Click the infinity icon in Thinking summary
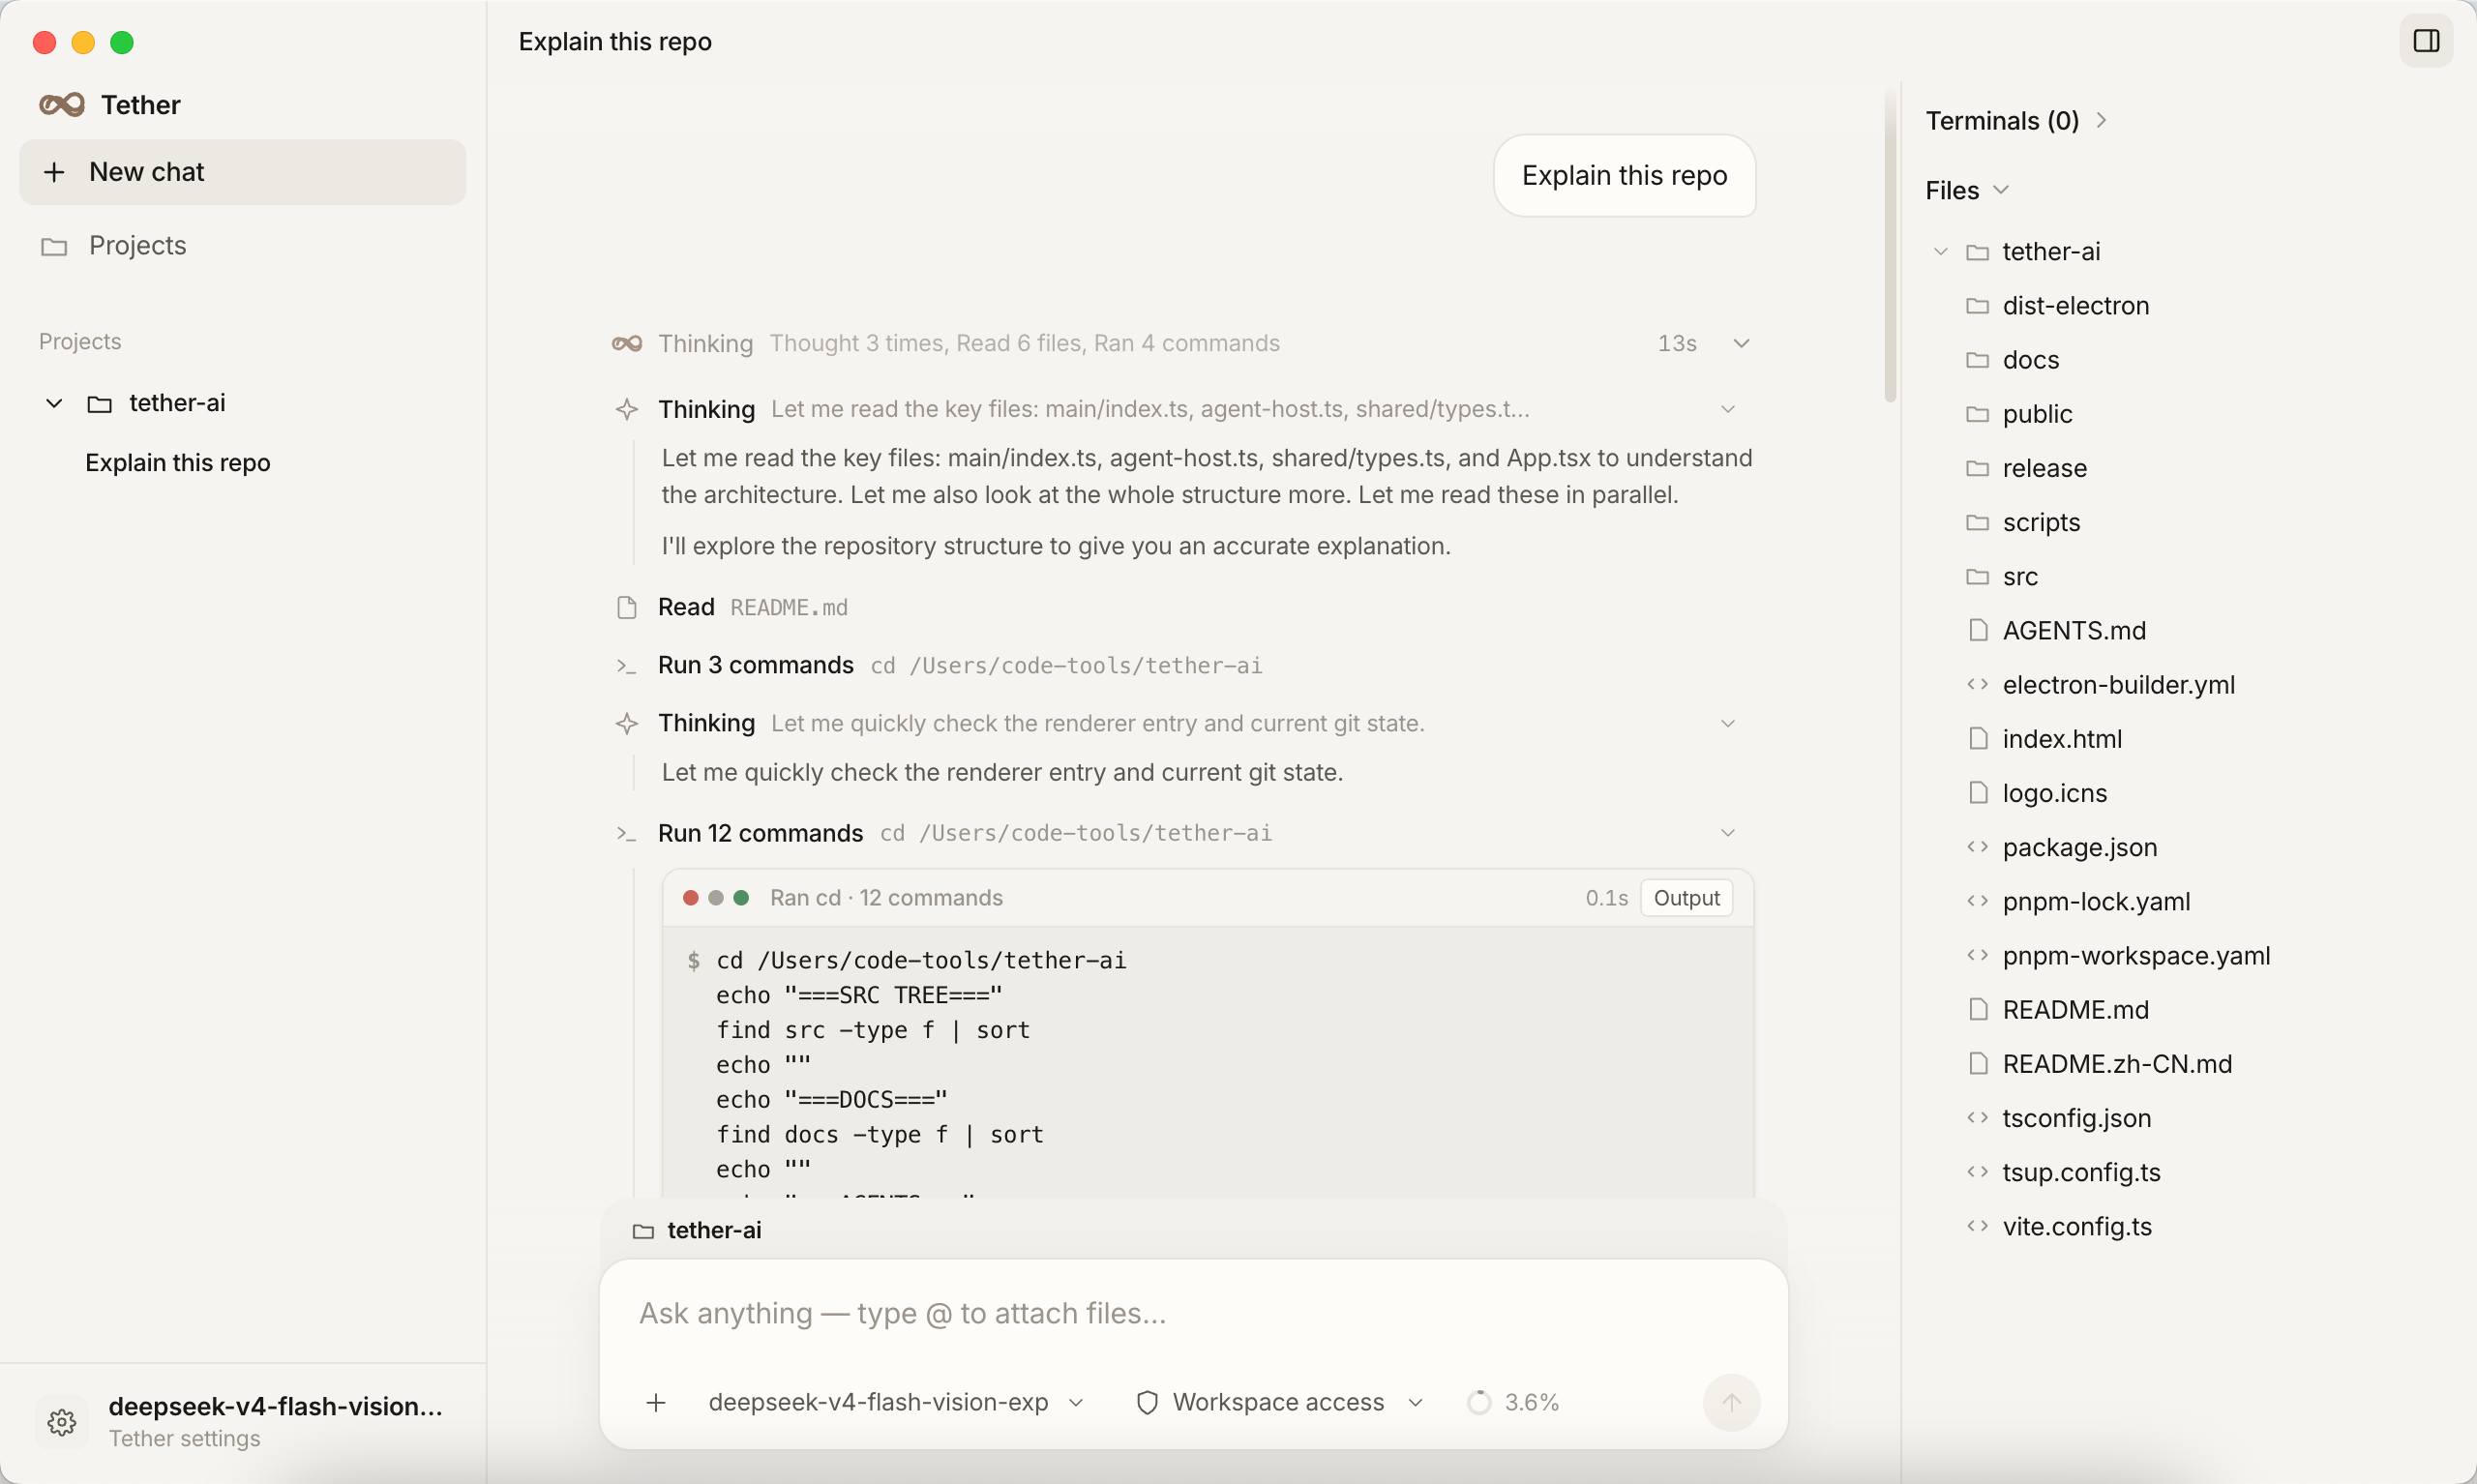The height and width of the screenshot is (1484, 2477). tap(627, 343)
